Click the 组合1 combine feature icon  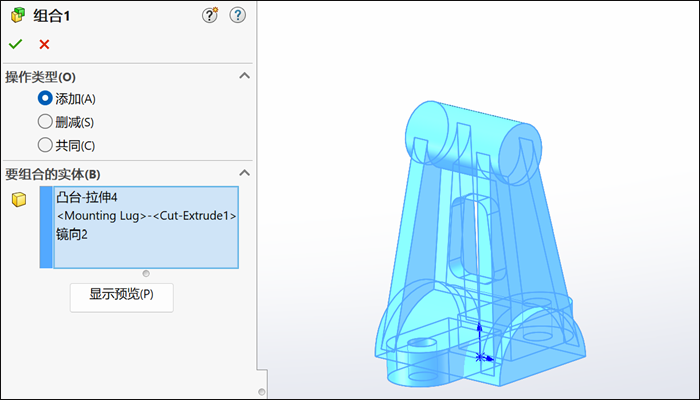coord(18,15)
